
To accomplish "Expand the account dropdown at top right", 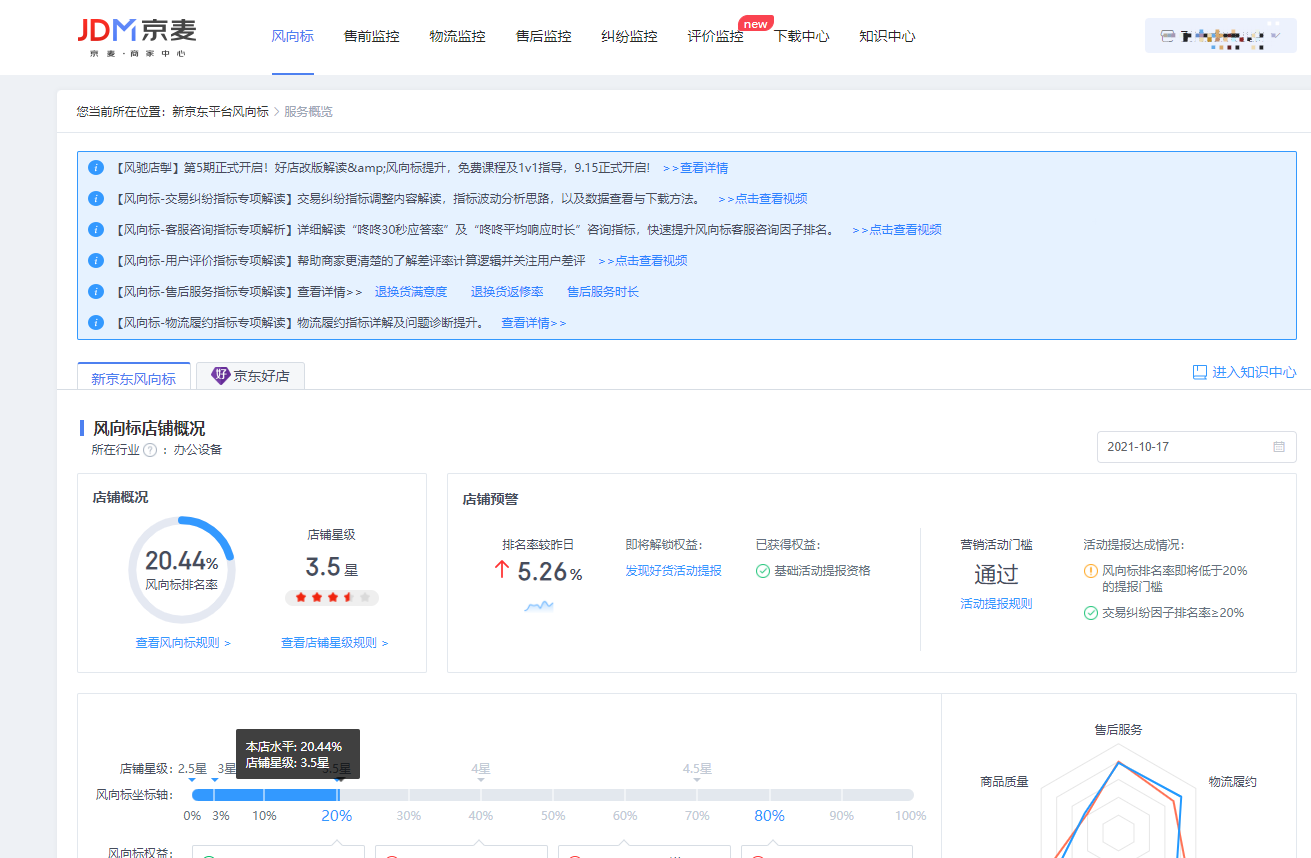I will pos(1220,36).
